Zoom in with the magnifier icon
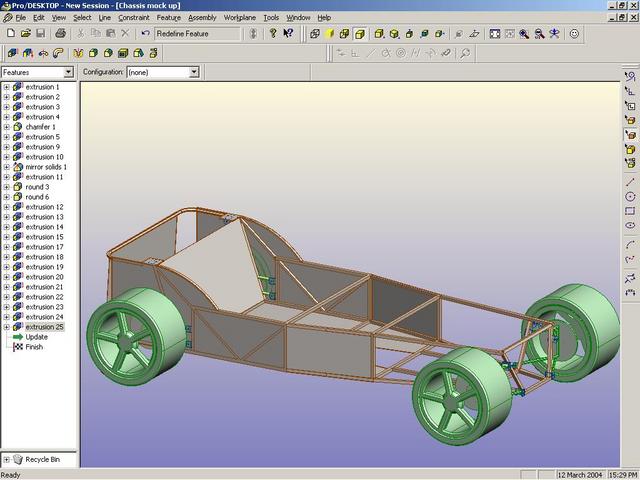 524,33
